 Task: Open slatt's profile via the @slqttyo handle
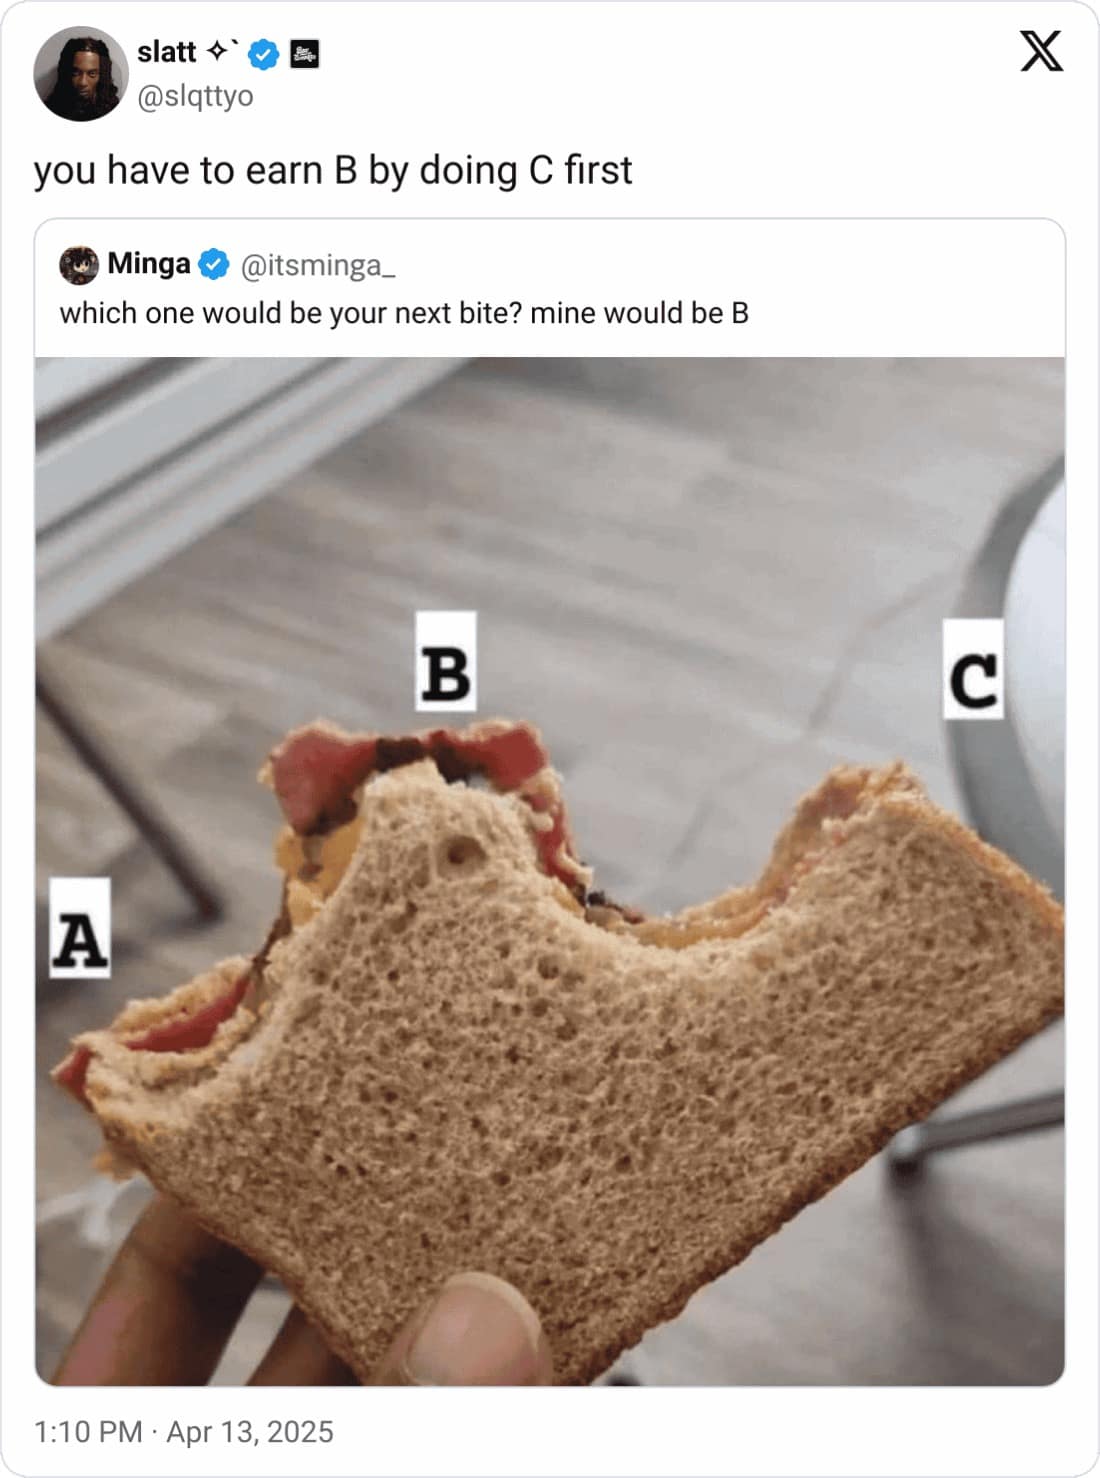pos(195,98)
